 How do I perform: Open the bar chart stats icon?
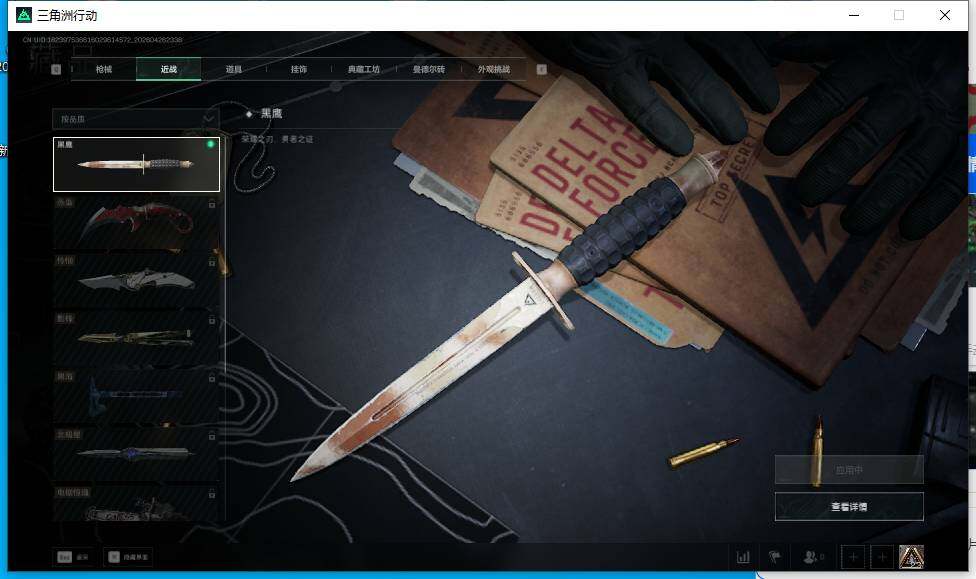pyautogui.click(x=743, y=557)
